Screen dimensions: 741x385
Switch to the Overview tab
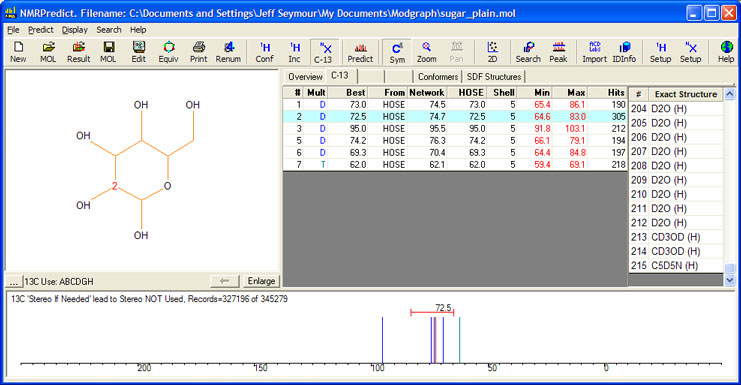click(x=305, y=77)
